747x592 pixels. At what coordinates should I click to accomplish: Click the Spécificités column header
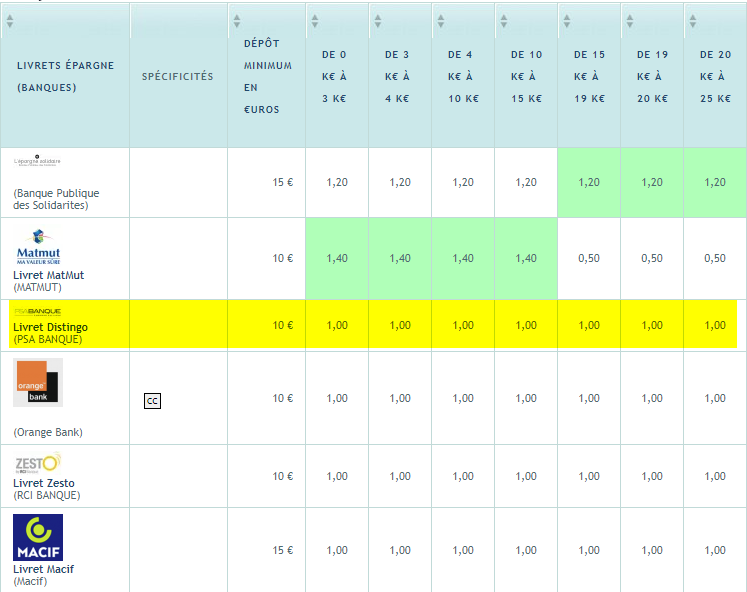point(177,77)
